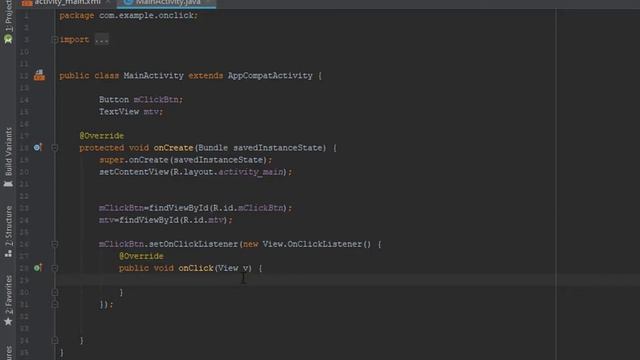Click the implements gutter icon next to onClick

click(38, 268)
